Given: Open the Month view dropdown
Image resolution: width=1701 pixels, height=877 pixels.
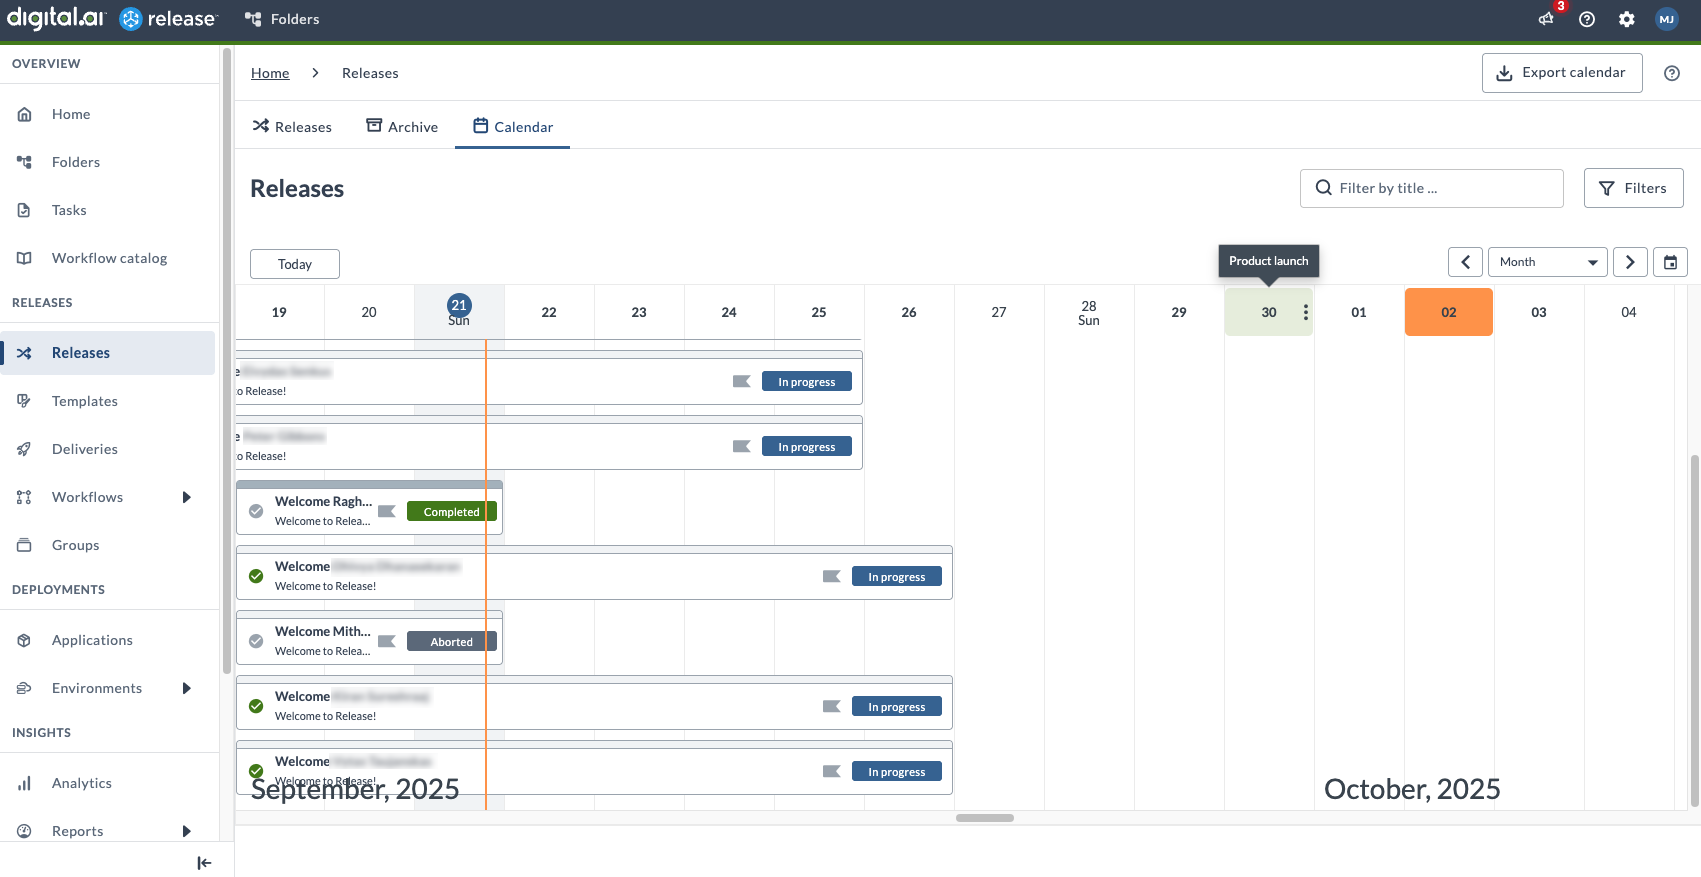Looking at the screenshot, I should pyautogui.click(x=1547, y=262).
